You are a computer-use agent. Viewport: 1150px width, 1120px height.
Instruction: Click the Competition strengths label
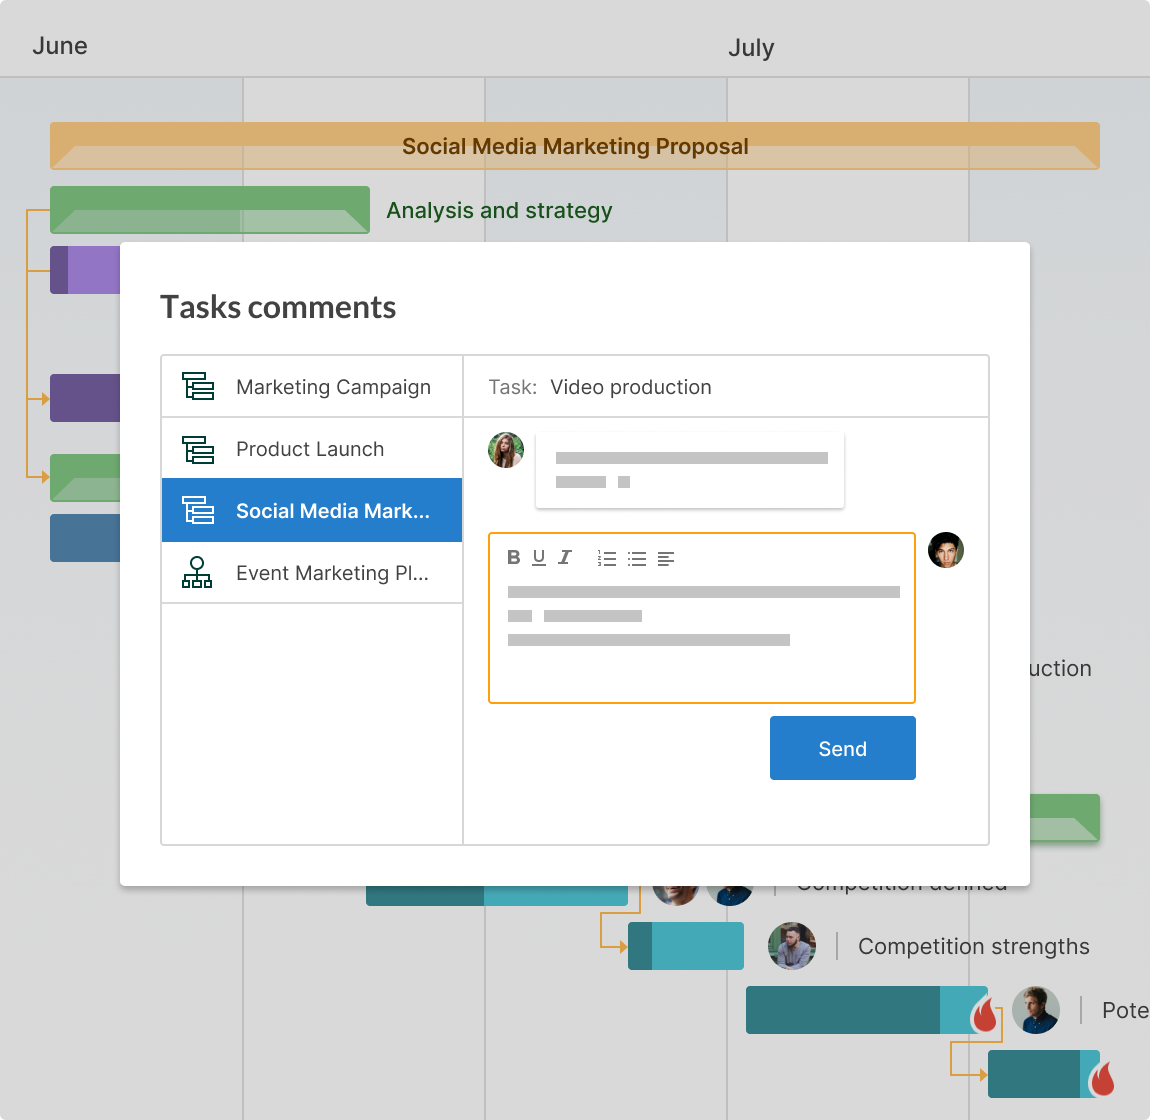click(973, 946)
